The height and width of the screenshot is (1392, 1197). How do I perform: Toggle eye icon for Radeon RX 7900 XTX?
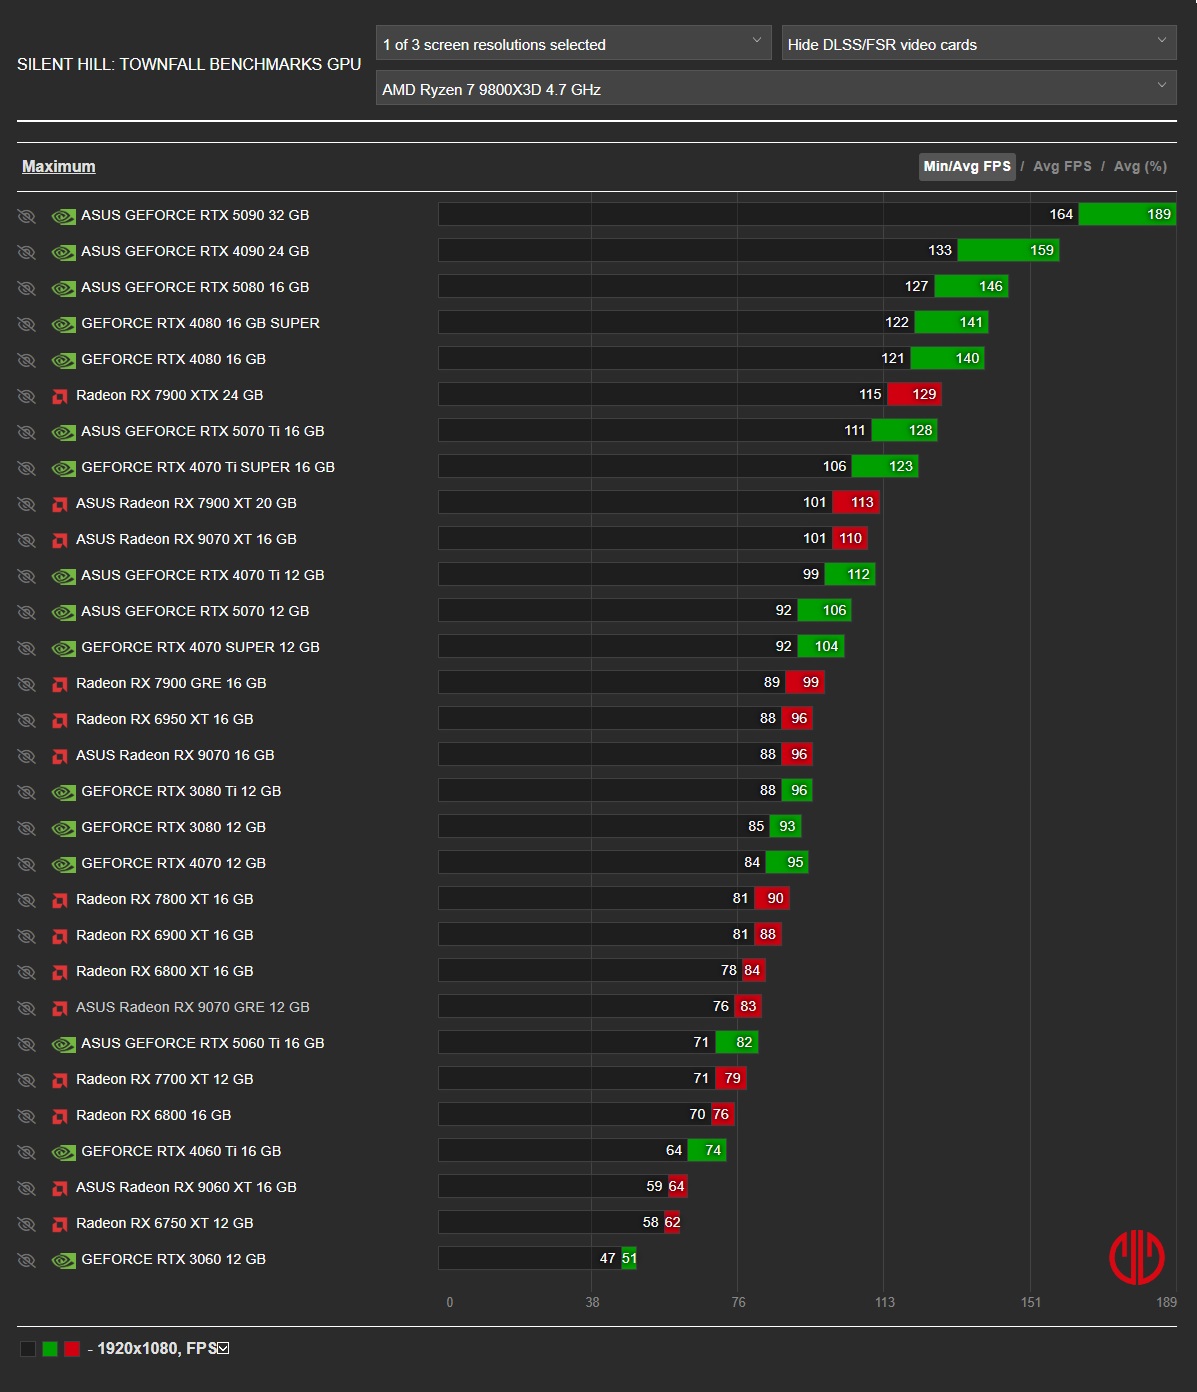click(x=26, y=396)
